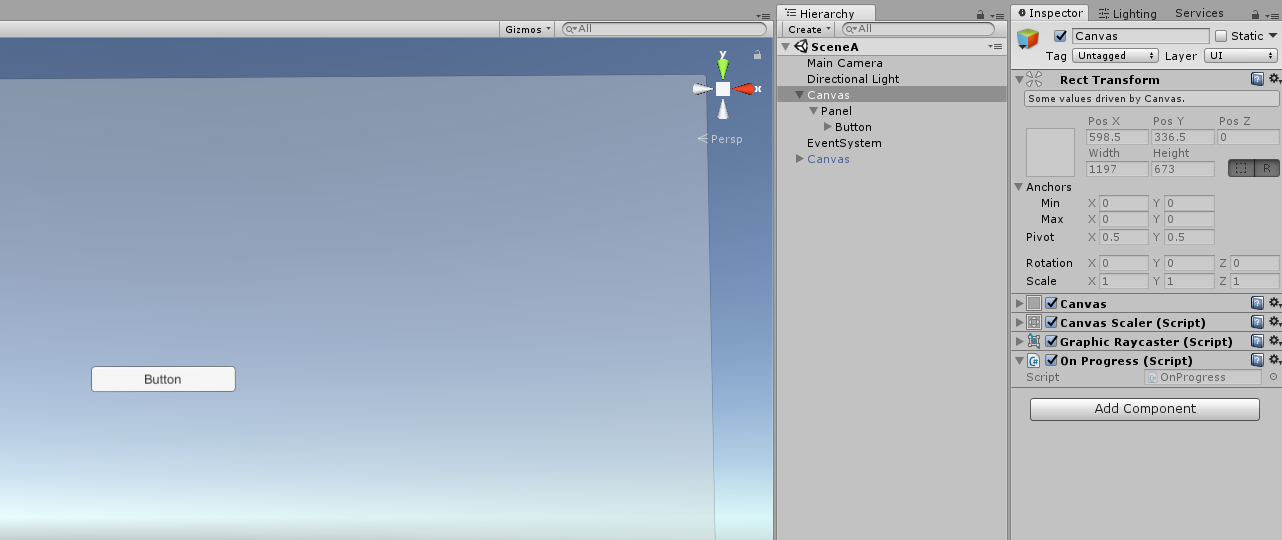Collapse the Anchors foldout

(x=1019, y=187)
